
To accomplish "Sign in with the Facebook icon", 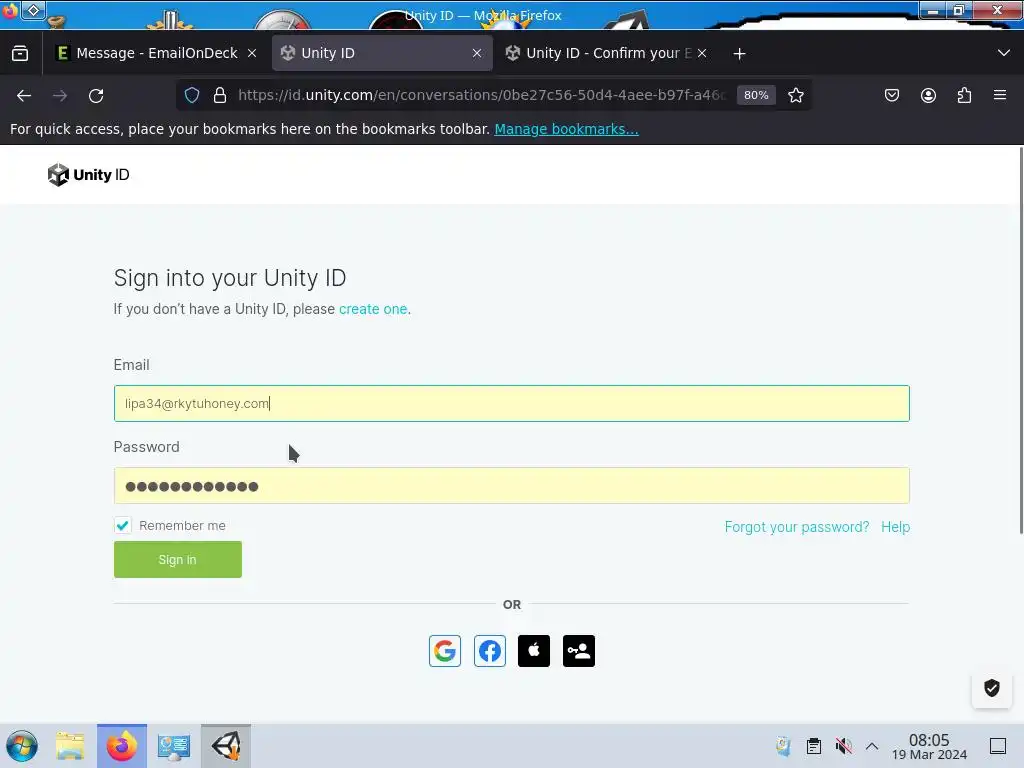I will click(x=490, y=650).
